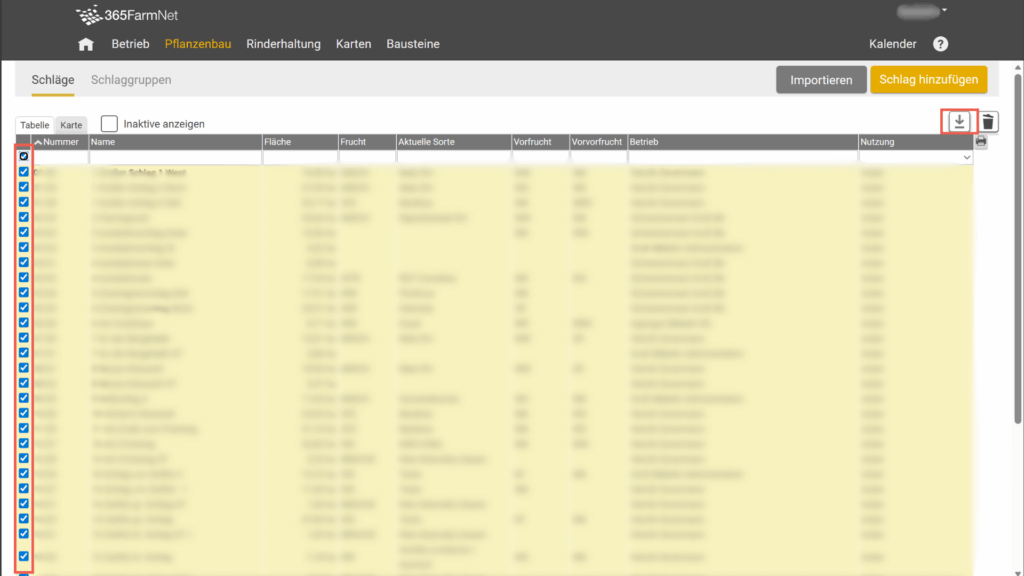
Task: Open help via the question mark icon
Action: 940,44
